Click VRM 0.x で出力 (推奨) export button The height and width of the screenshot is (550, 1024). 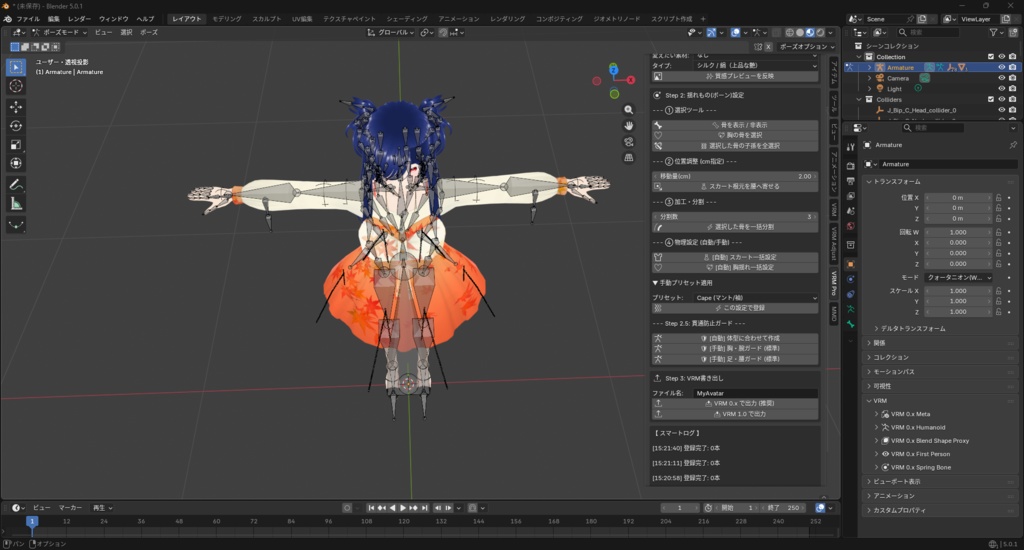pos(735,403)
